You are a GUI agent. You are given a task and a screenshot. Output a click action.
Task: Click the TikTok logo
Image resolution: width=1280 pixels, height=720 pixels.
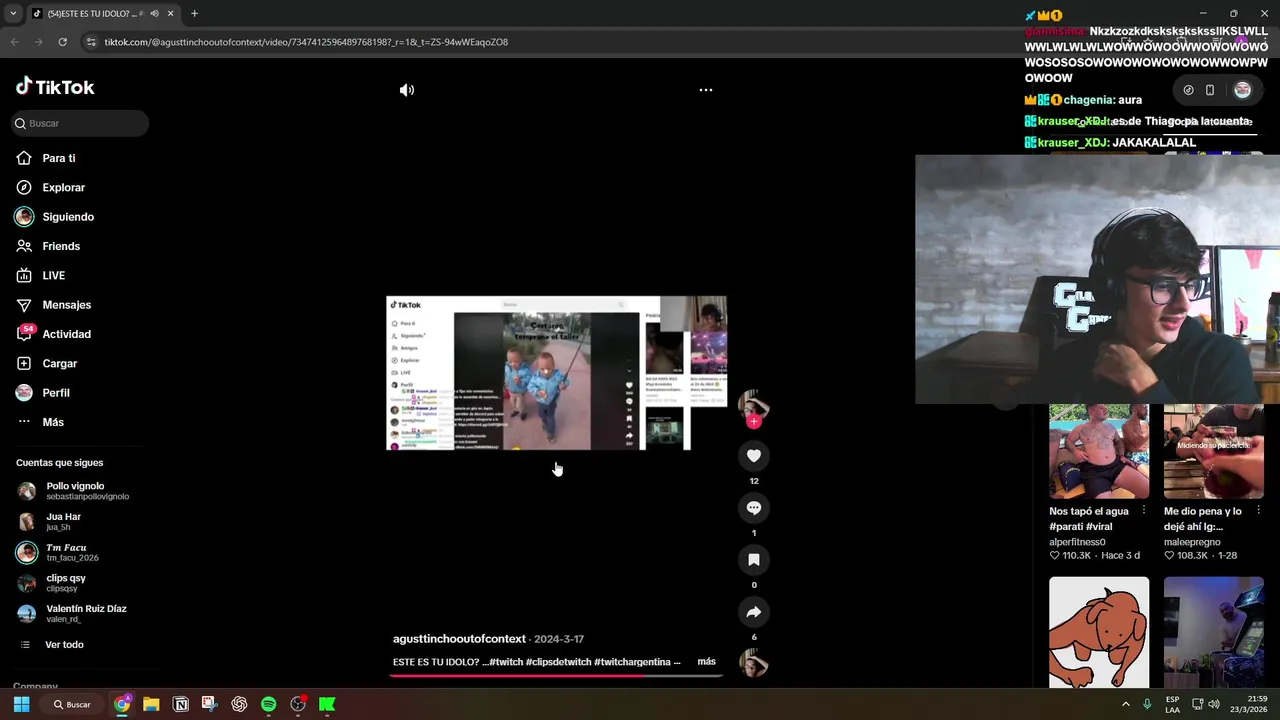[x=55, y=87]
